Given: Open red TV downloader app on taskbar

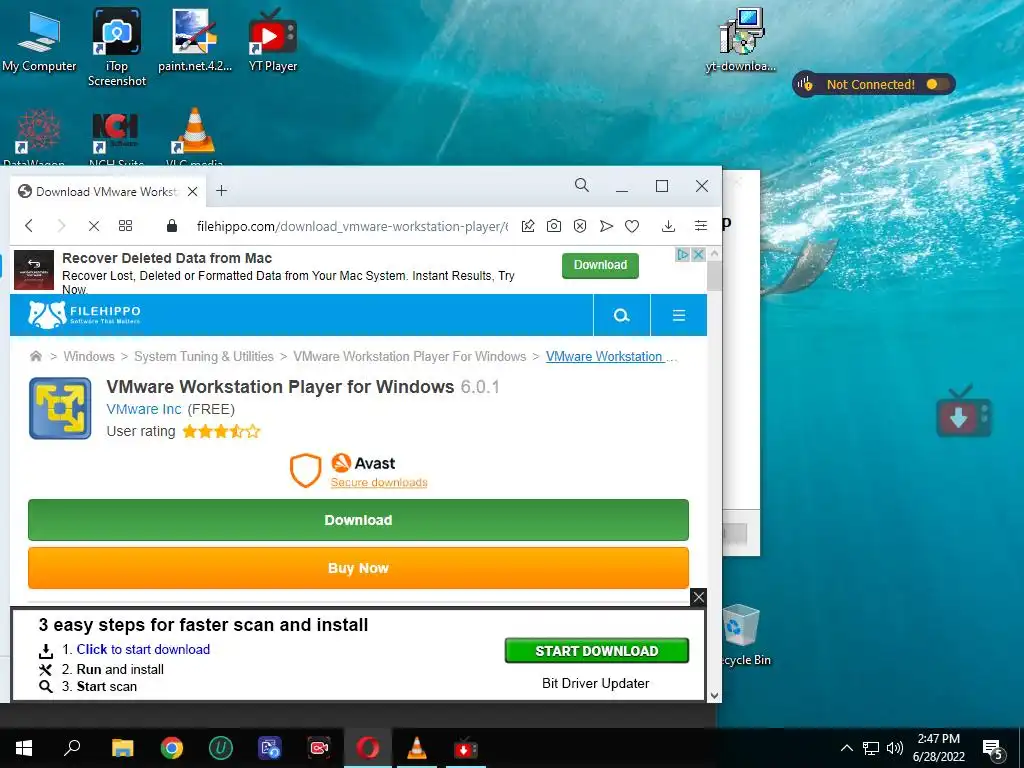Looking at the screenshot, I should (465, 748).
